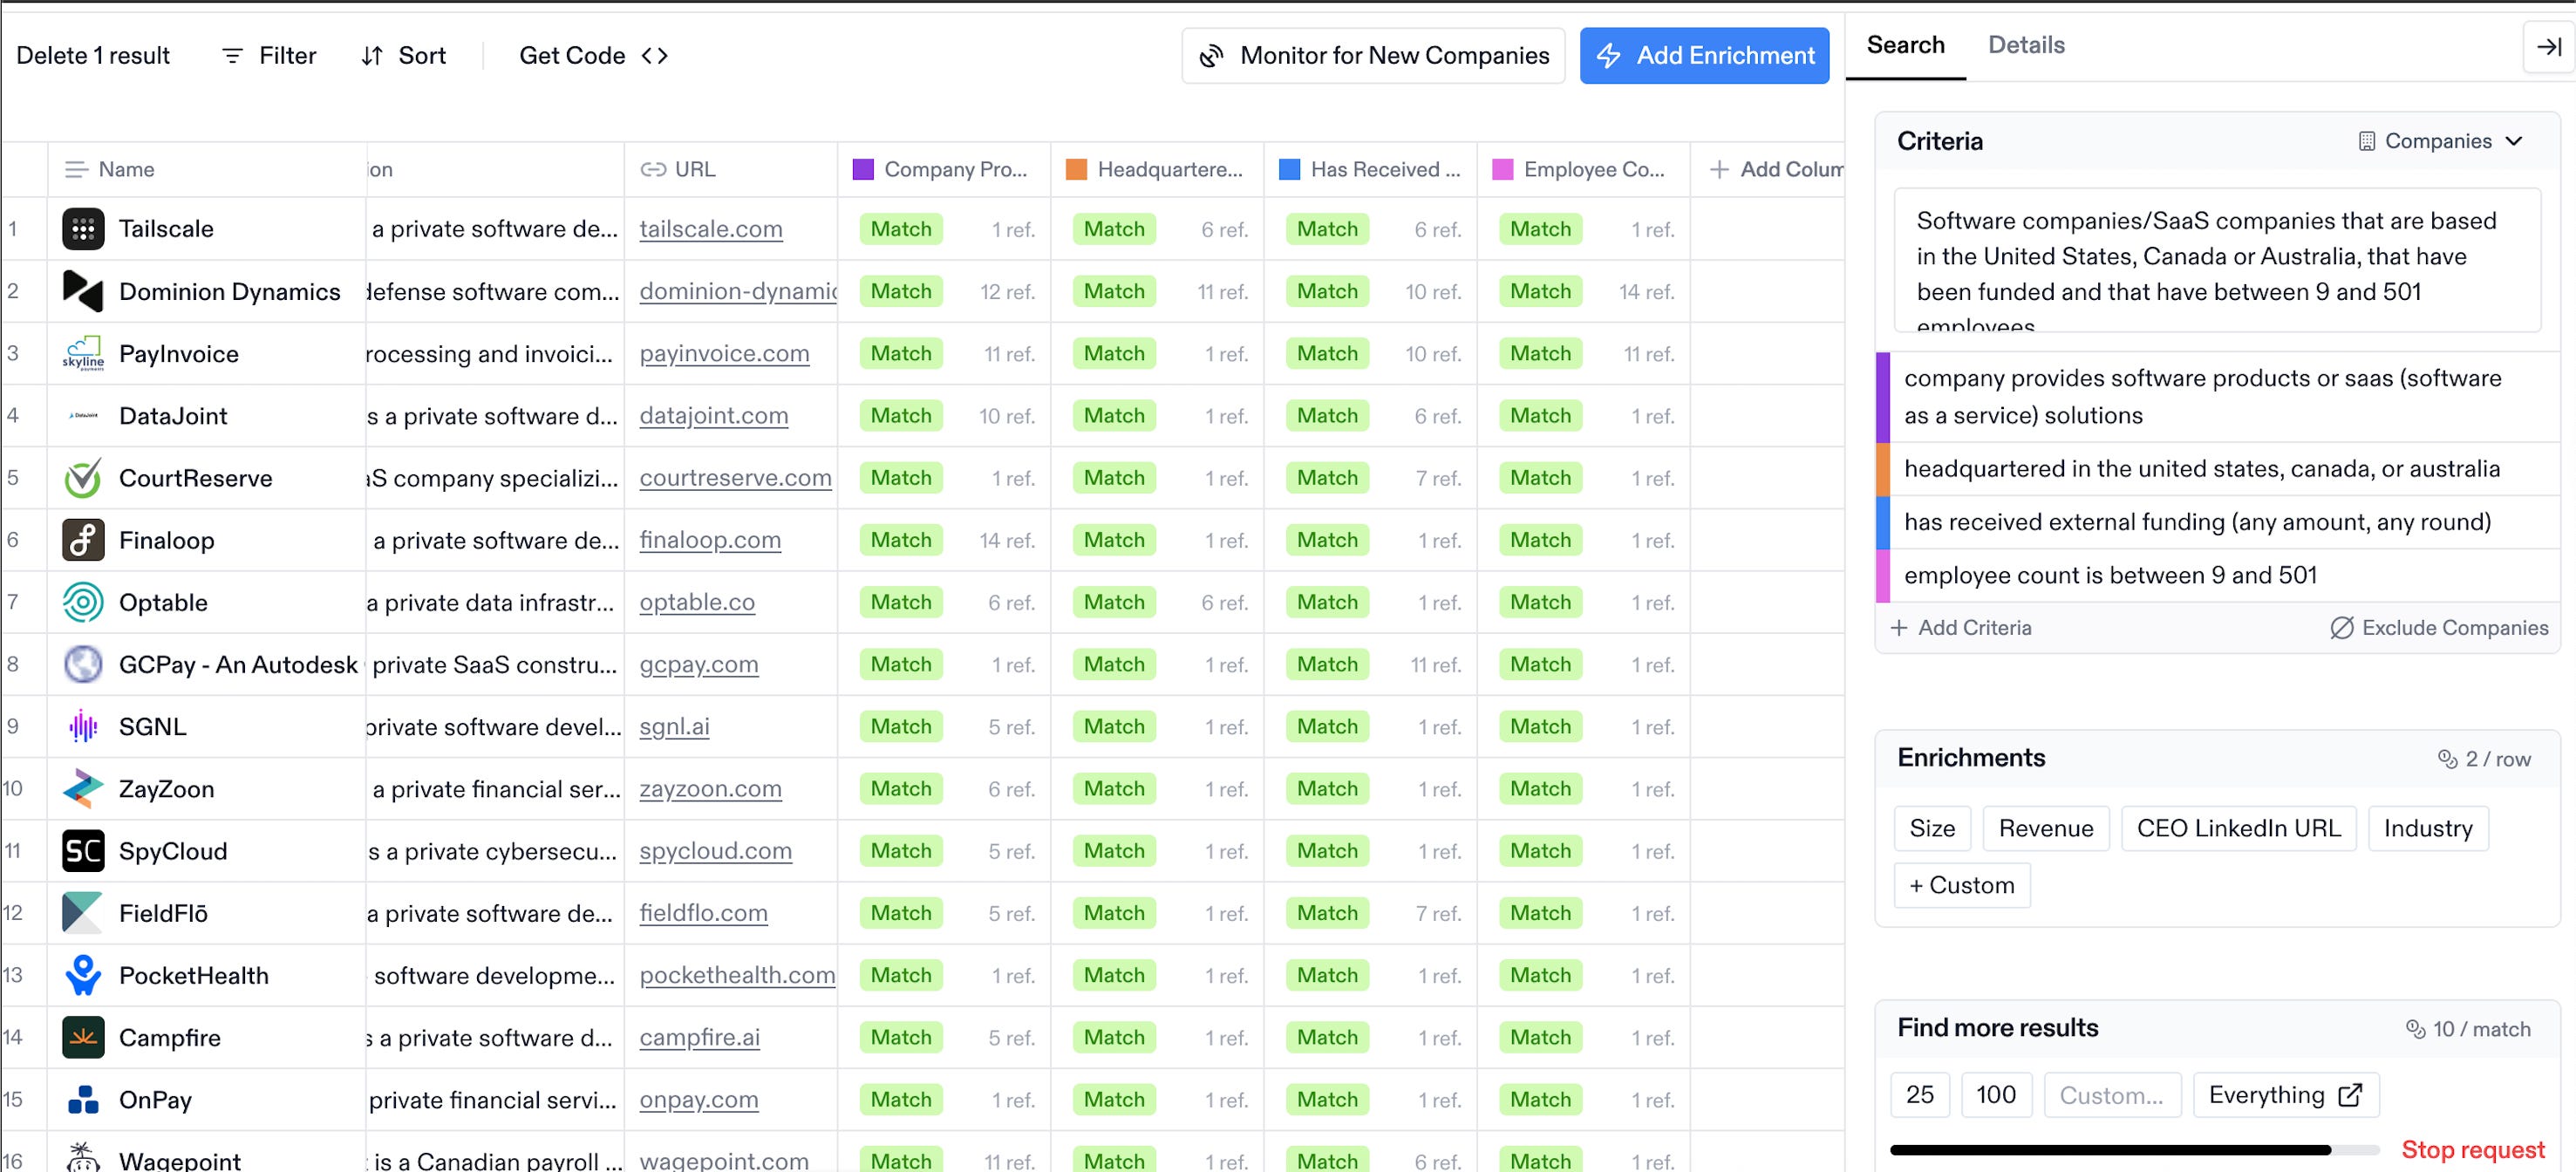
Task: Open Everything results via external-link icon
Action: 2350,1095
